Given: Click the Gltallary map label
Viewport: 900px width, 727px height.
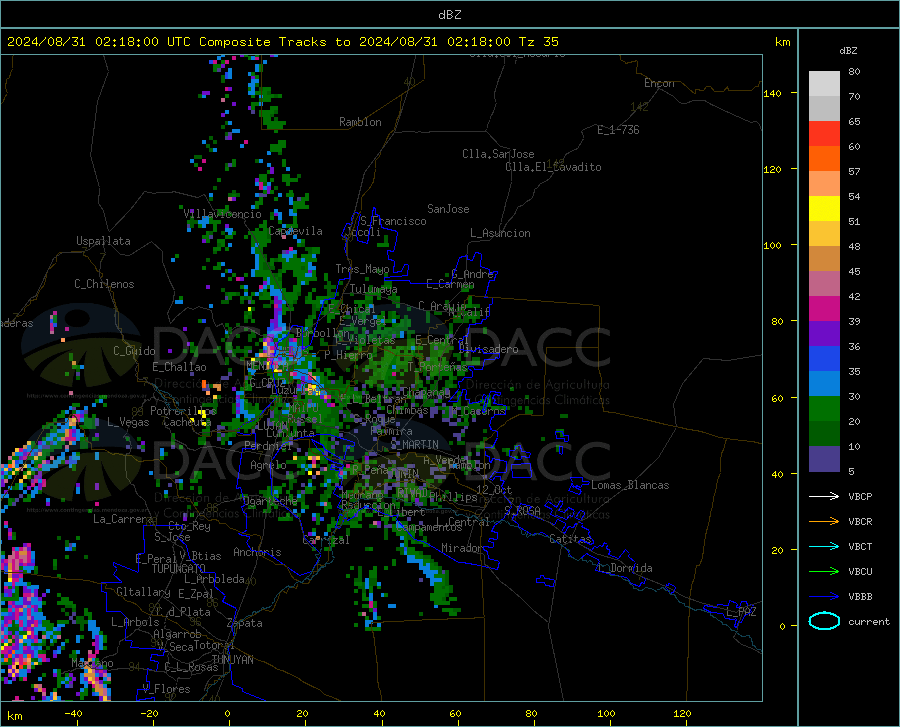Looking at the screenshot, I should (143, 592).
